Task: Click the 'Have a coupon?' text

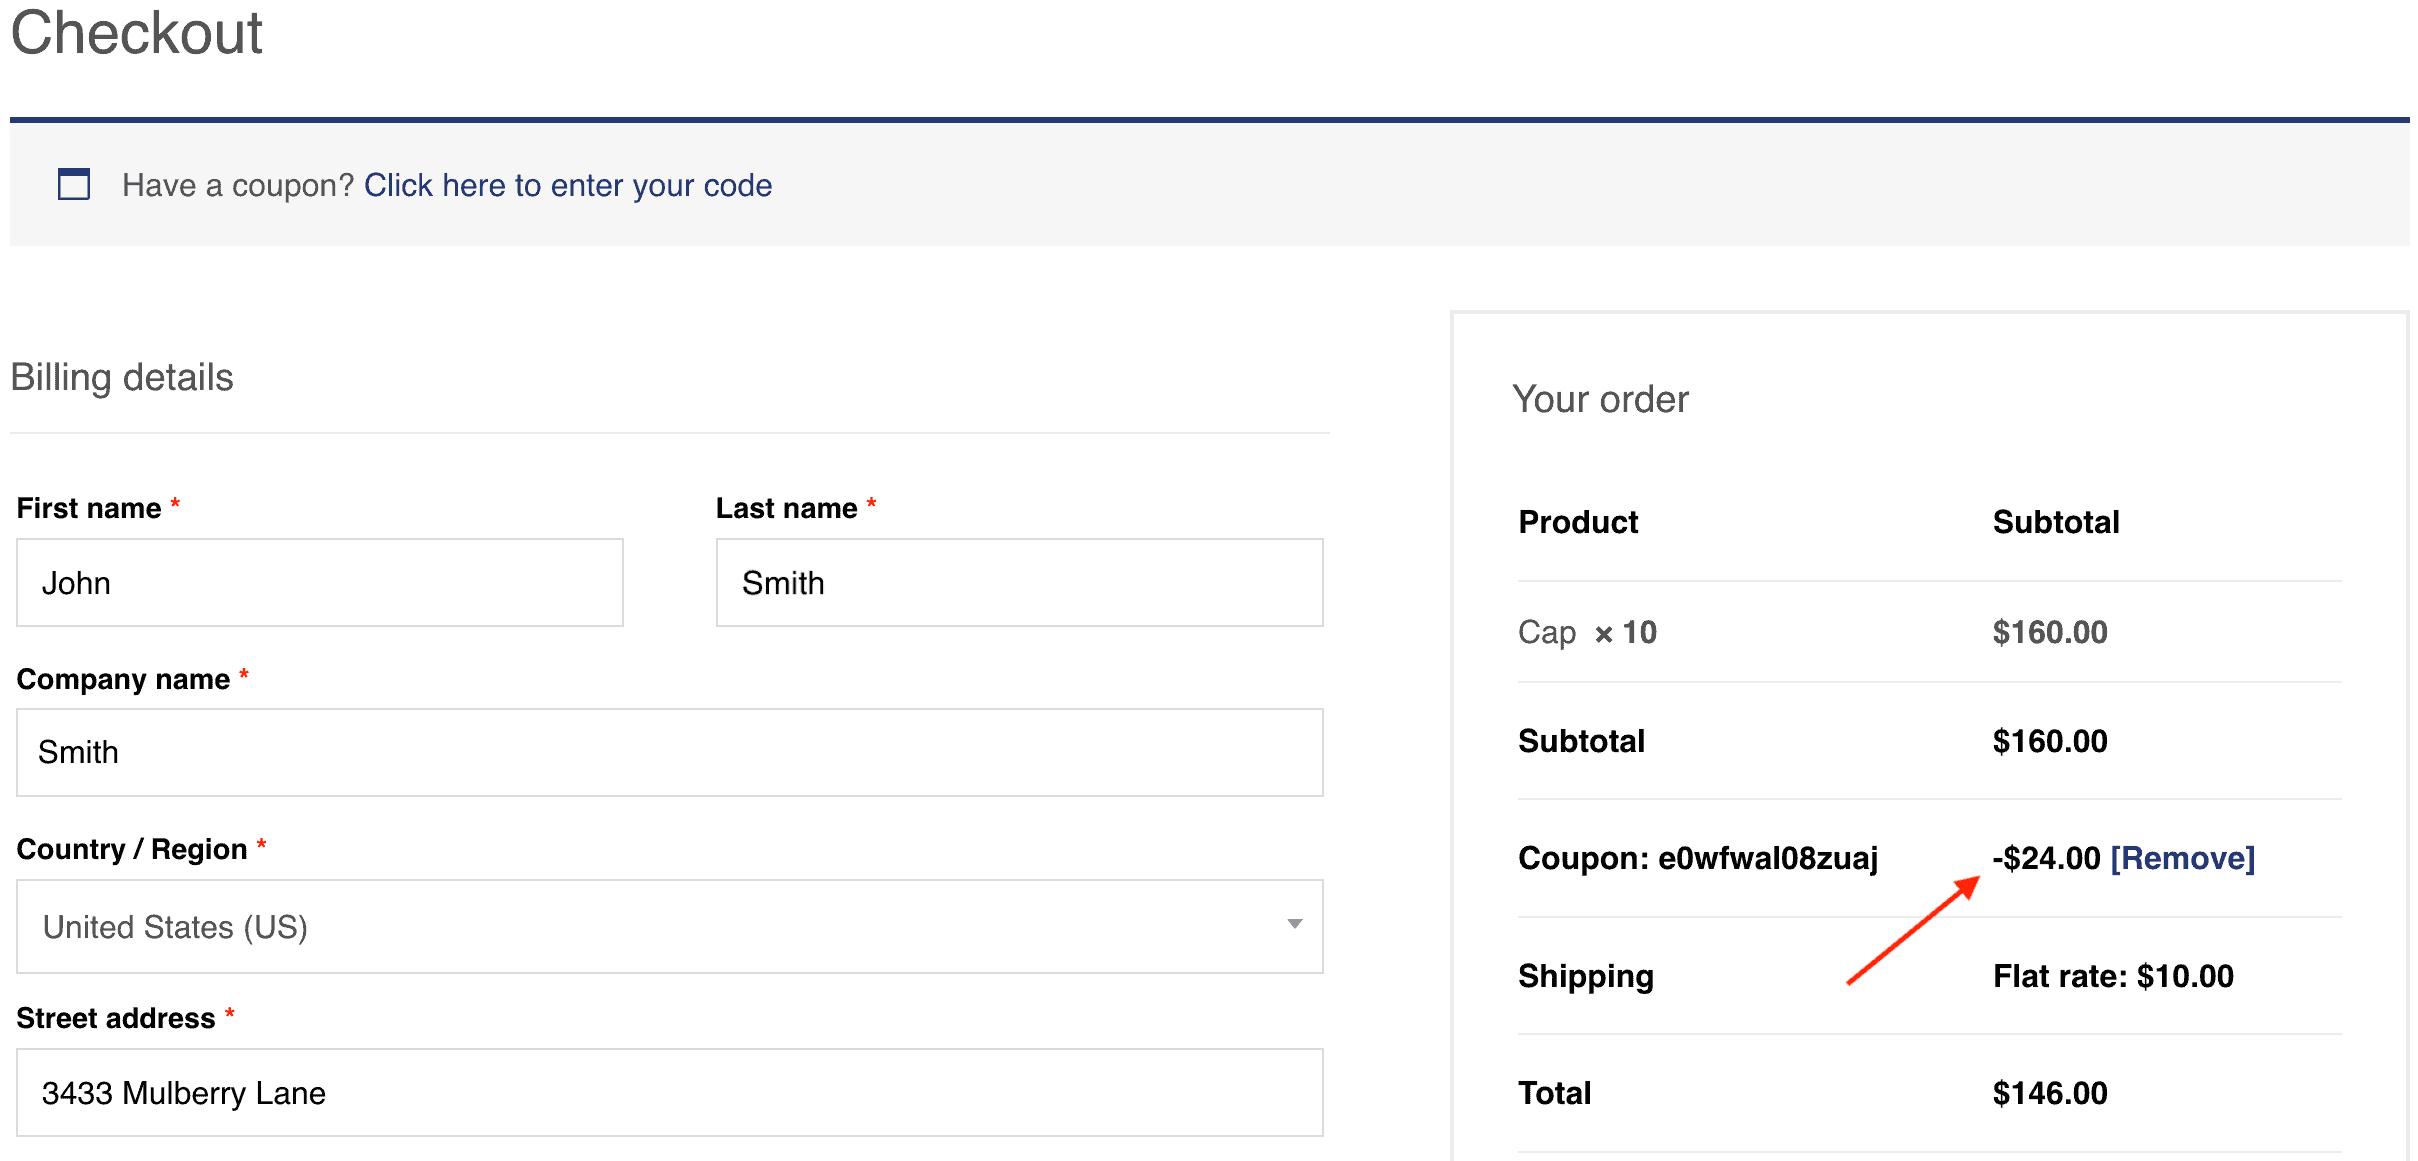Action: click(238, 185)
